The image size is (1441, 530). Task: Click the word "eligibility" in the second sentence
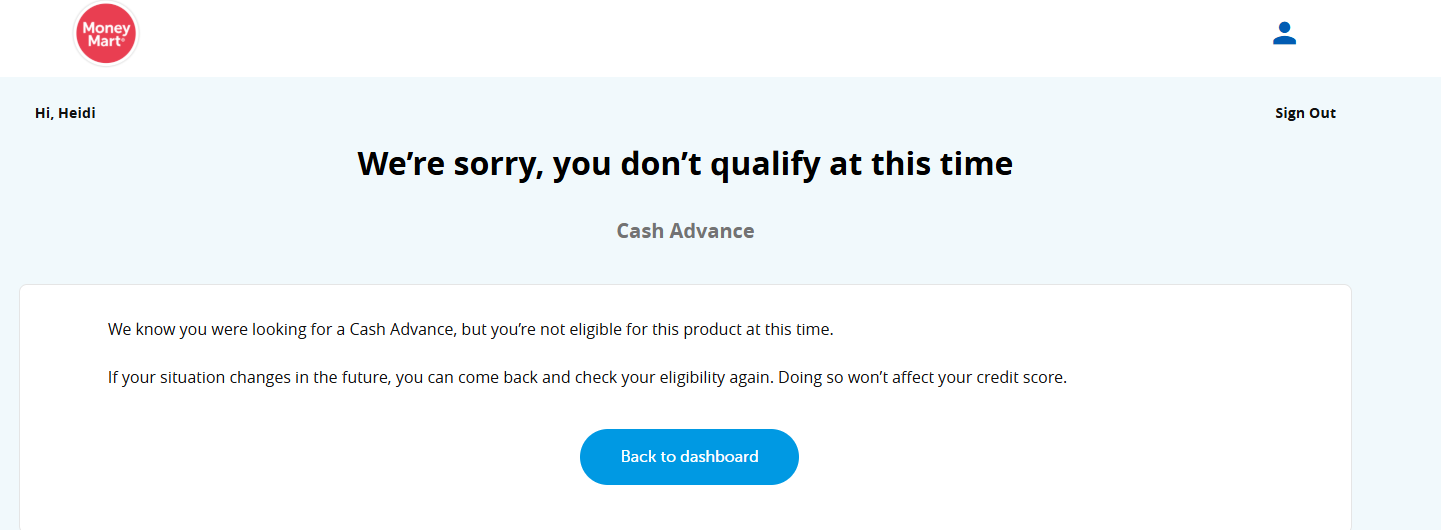tap(691, 379)
